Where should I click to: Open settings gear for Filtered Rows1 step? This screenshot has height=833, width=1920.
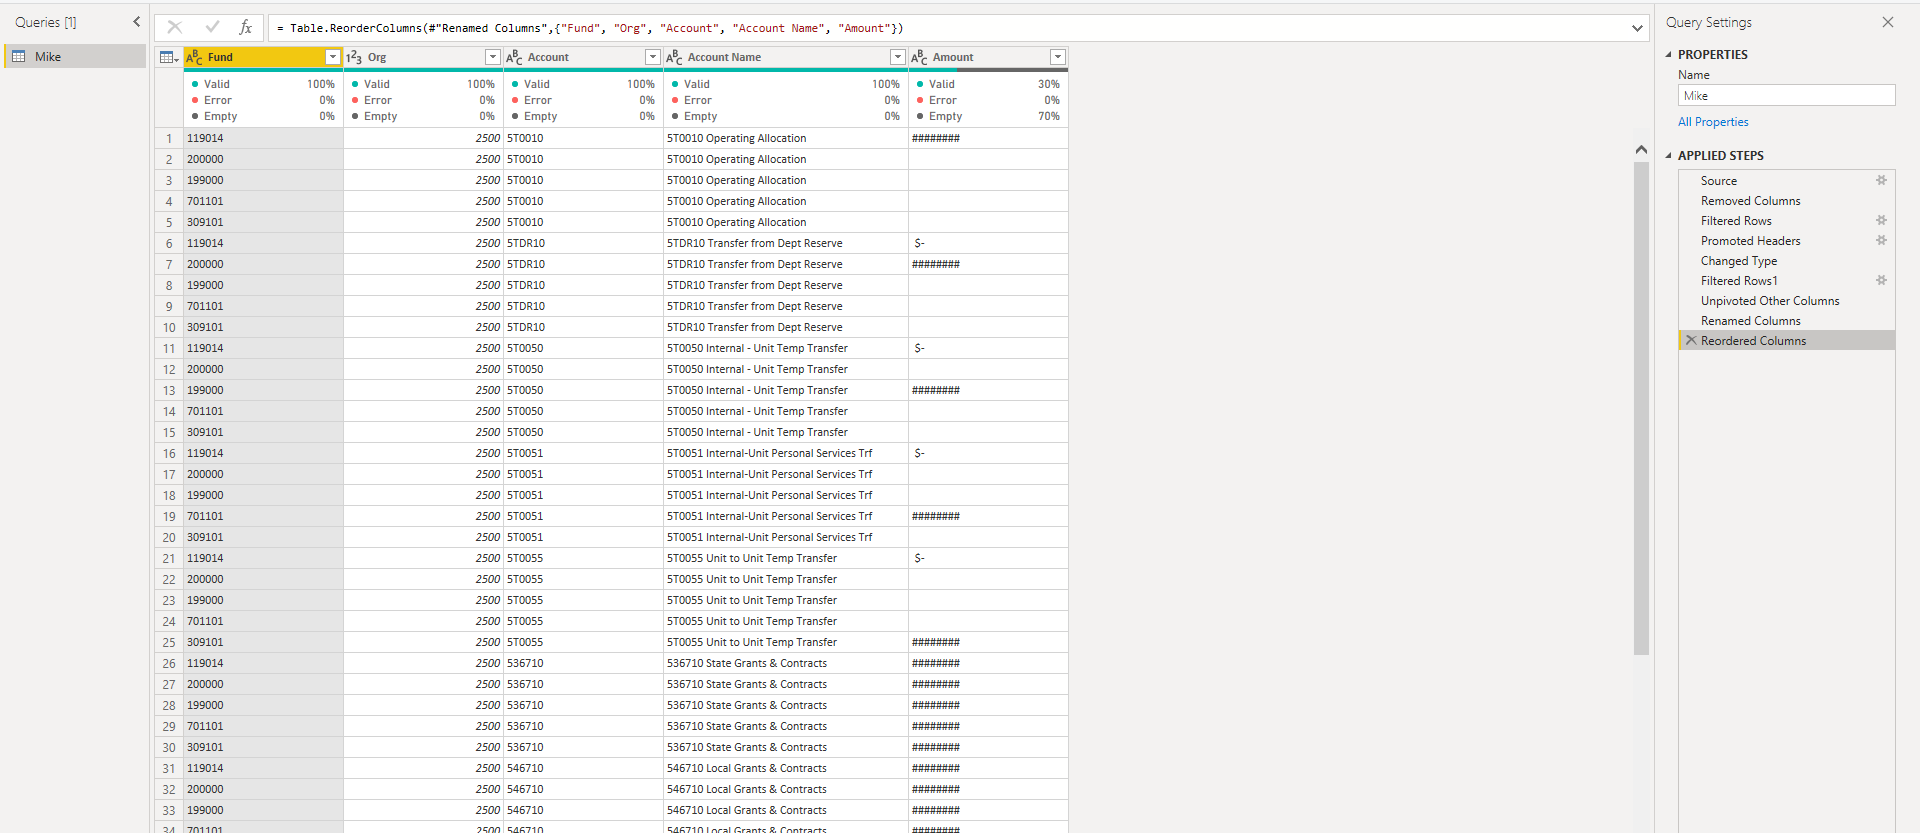click(x=1881, y=280)
